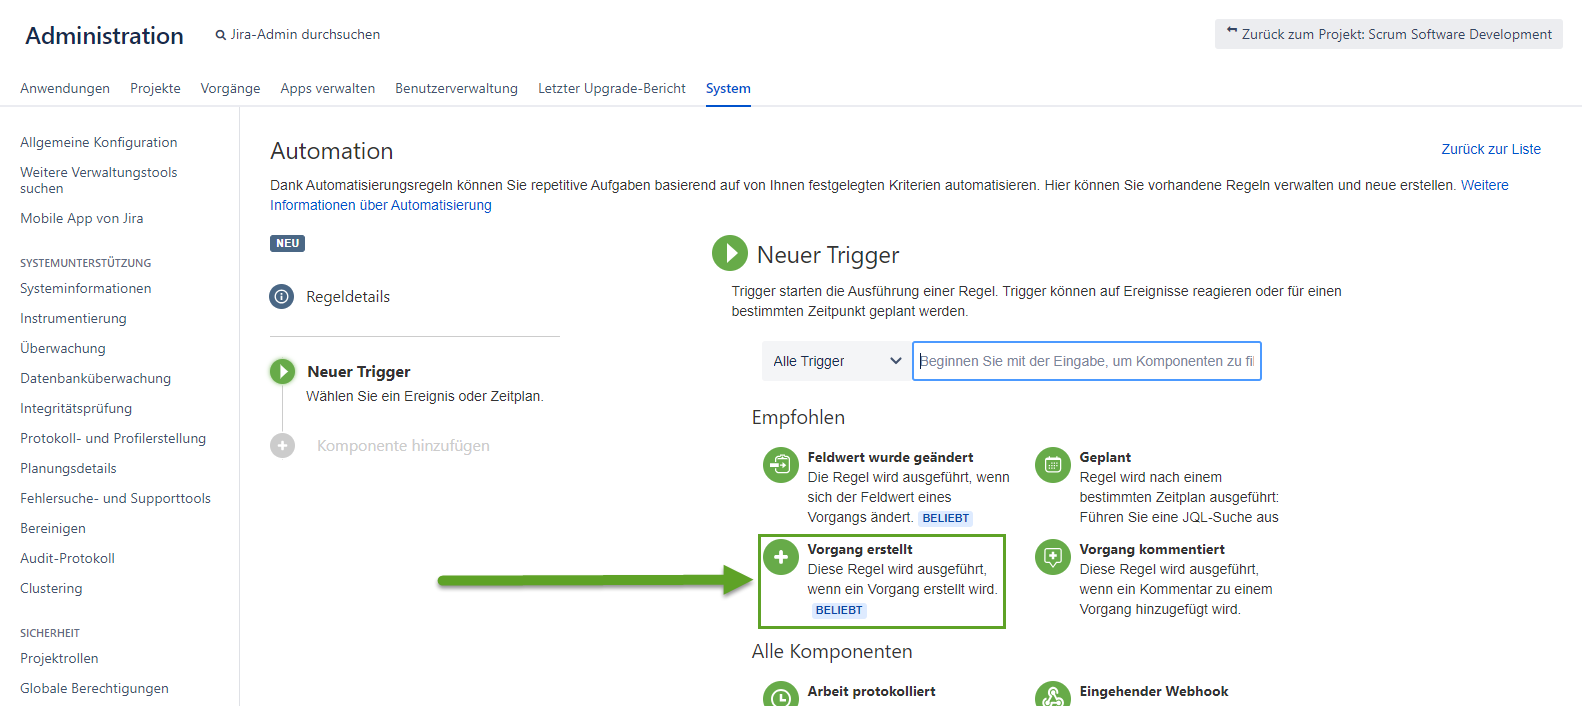Select the 'Vorgang kommentiert' comment icon
Screen dimensions: 1582x706
tap(1052, 557)
